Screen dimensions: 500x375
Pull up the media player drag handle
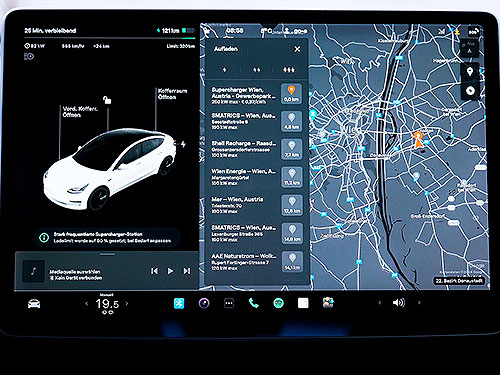pos(107,254)
